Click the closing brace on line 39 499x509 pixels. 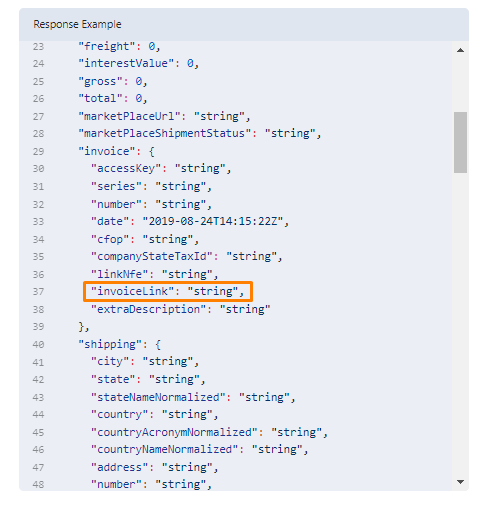pos(81,327)
